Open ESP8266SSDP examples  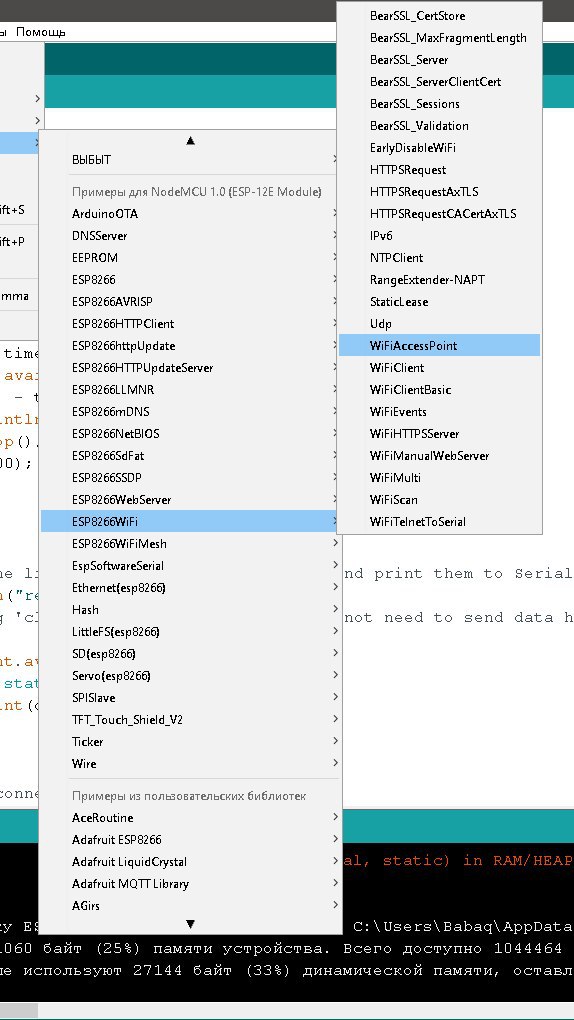pos(190,478)
